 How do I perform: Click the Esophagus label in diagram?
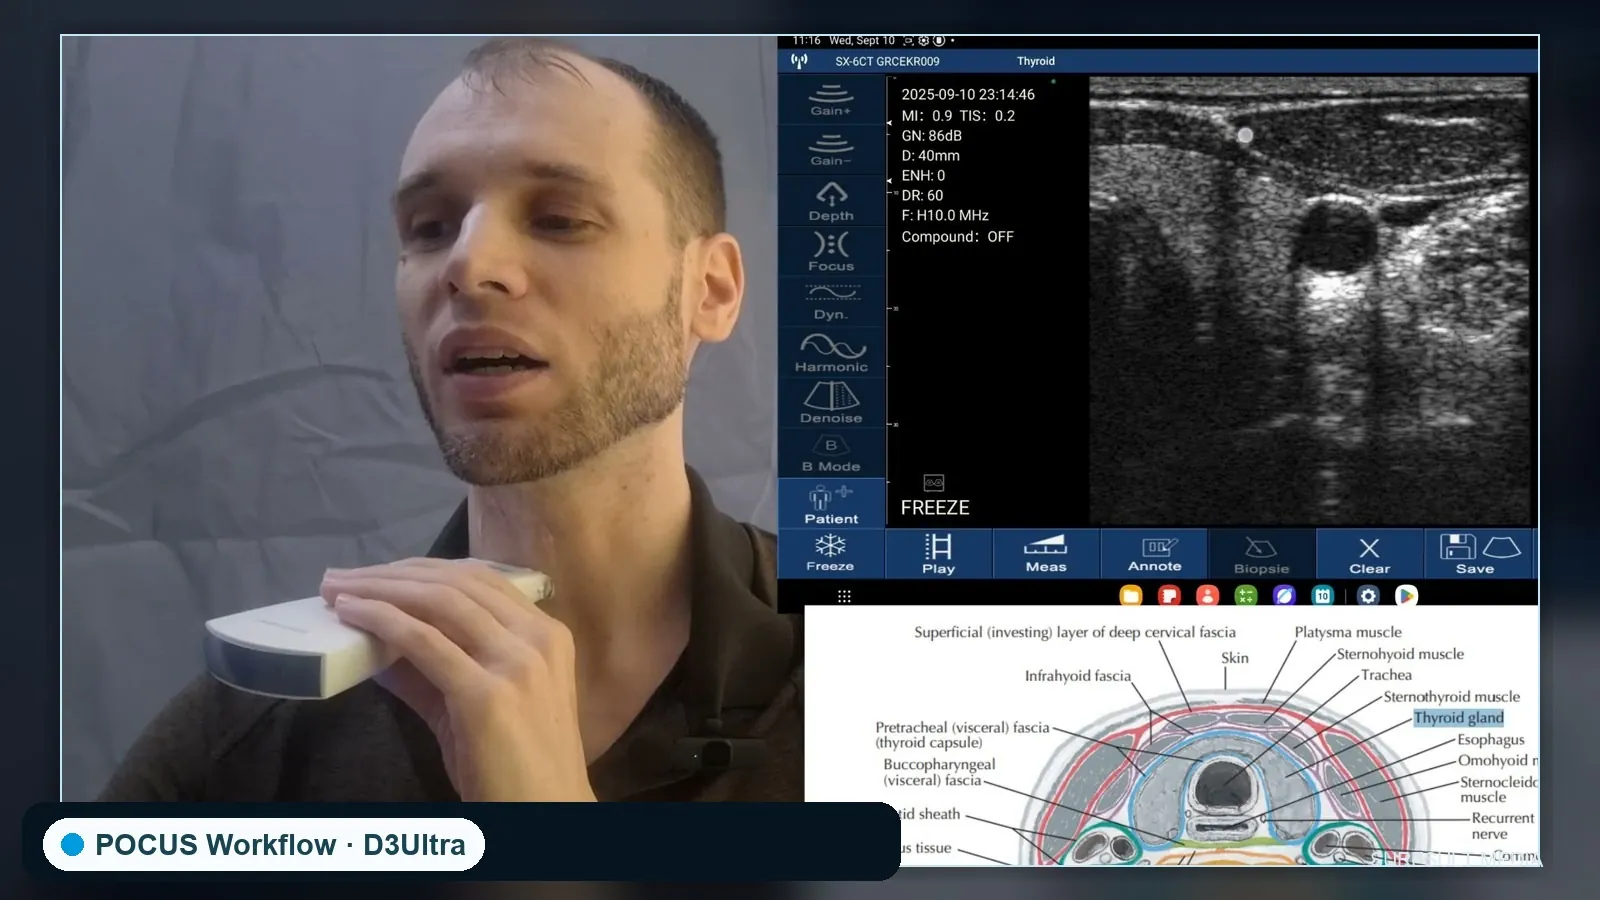click(1491, 740)
